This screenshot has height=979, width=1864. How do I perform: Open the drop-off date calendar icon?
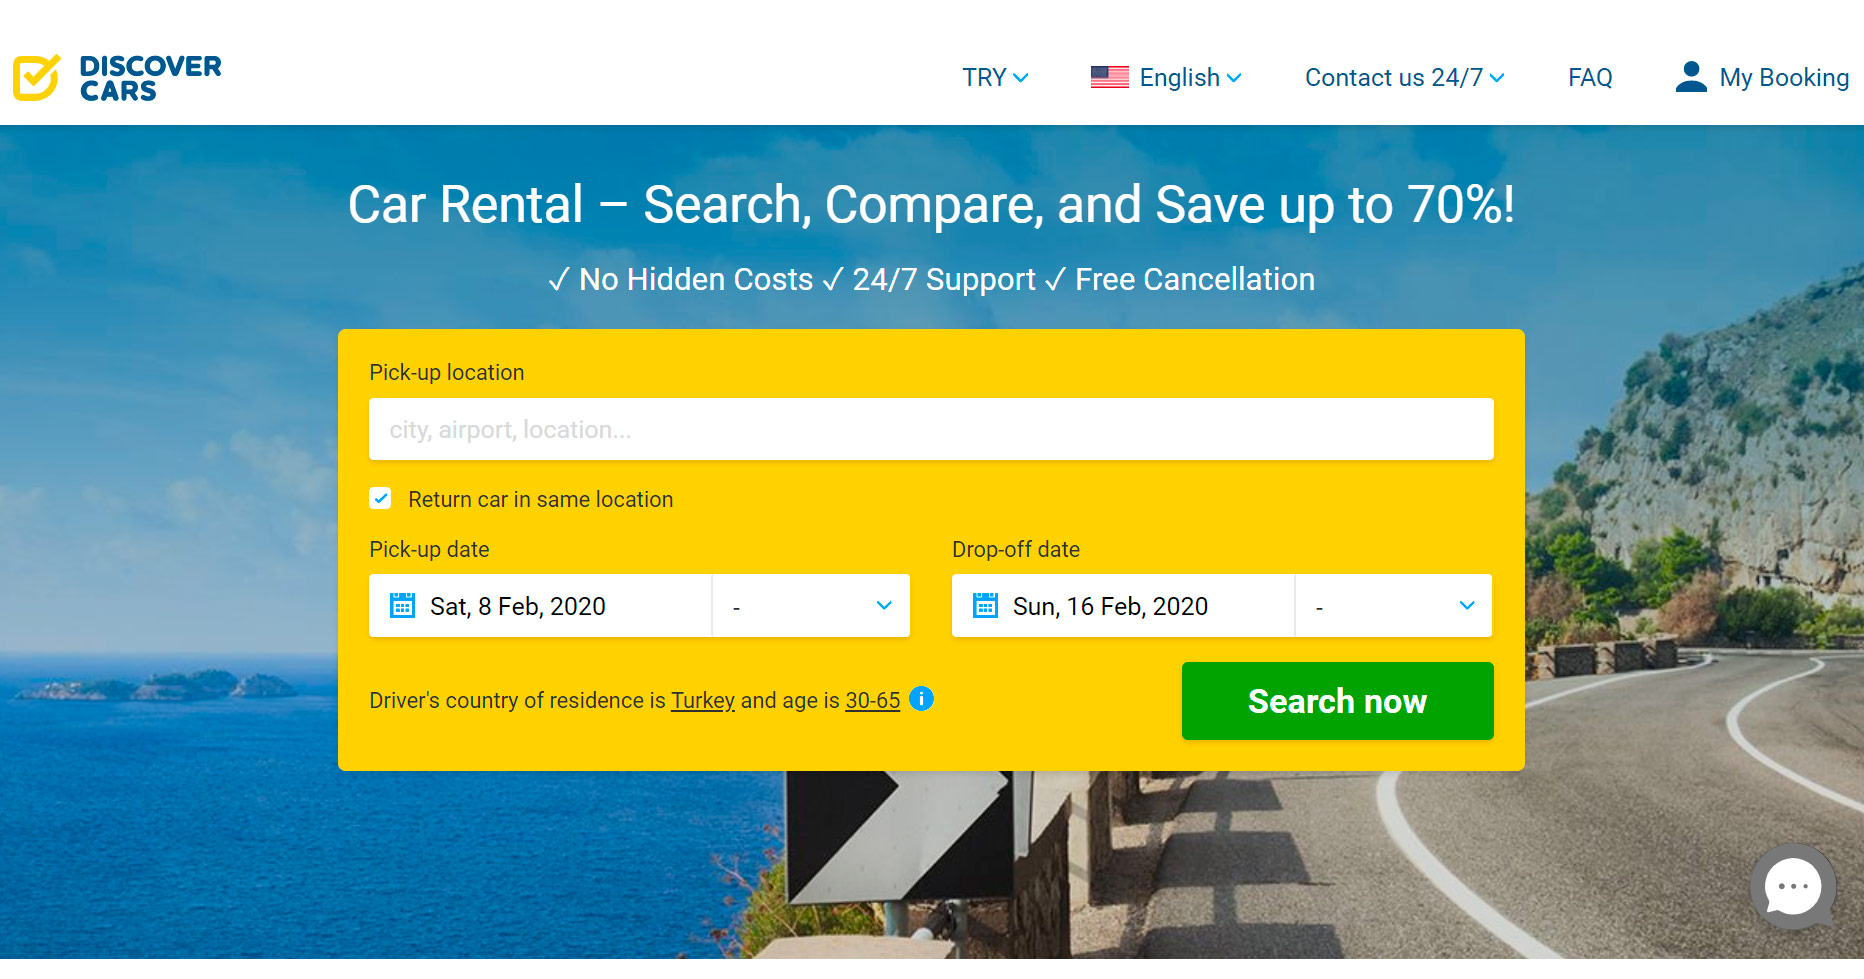coord(985,606)
